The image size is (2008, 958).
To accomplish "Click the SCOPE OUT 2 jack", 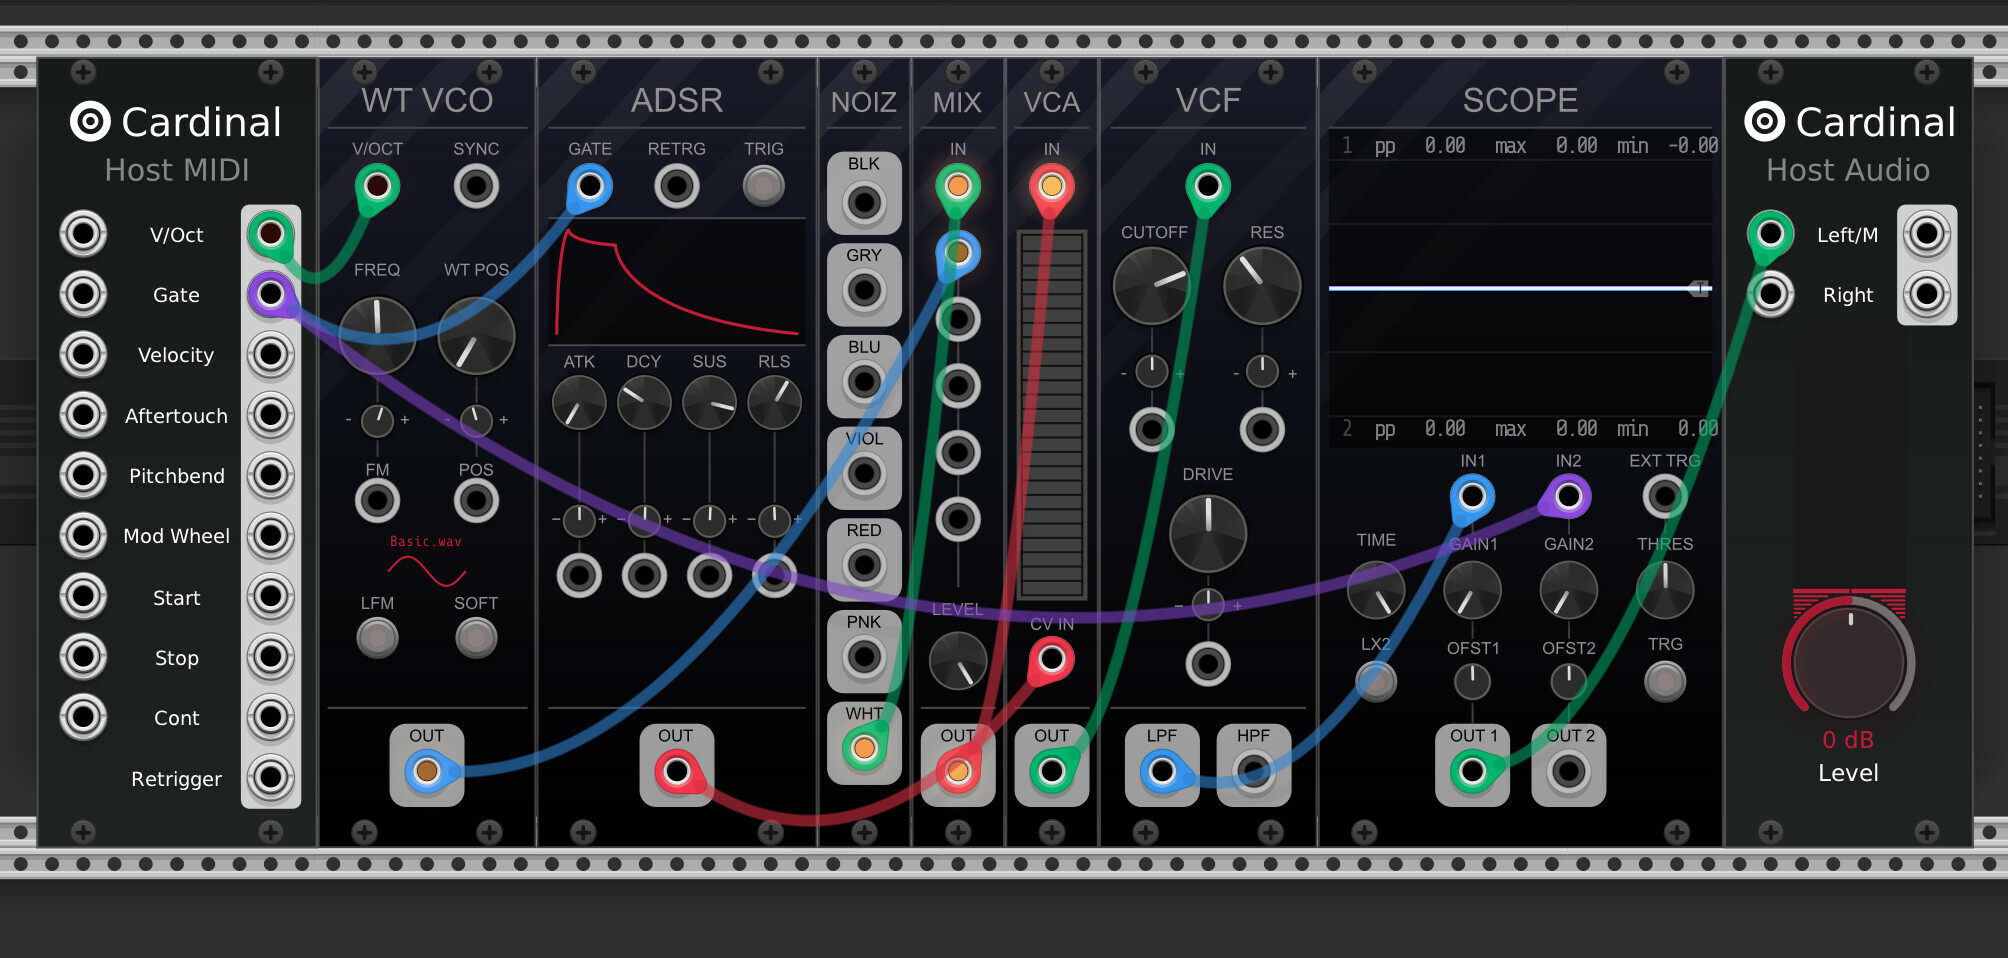I will coord(1568,771).
